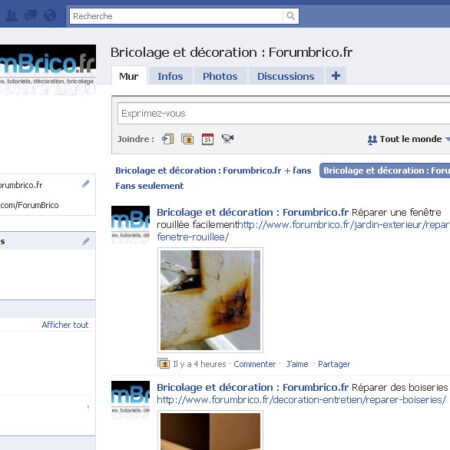Open the messages icon in top bar
Image resolution: width=450 pixels, height=450 pixels.
pyautogui.click(x=31, y=15)
